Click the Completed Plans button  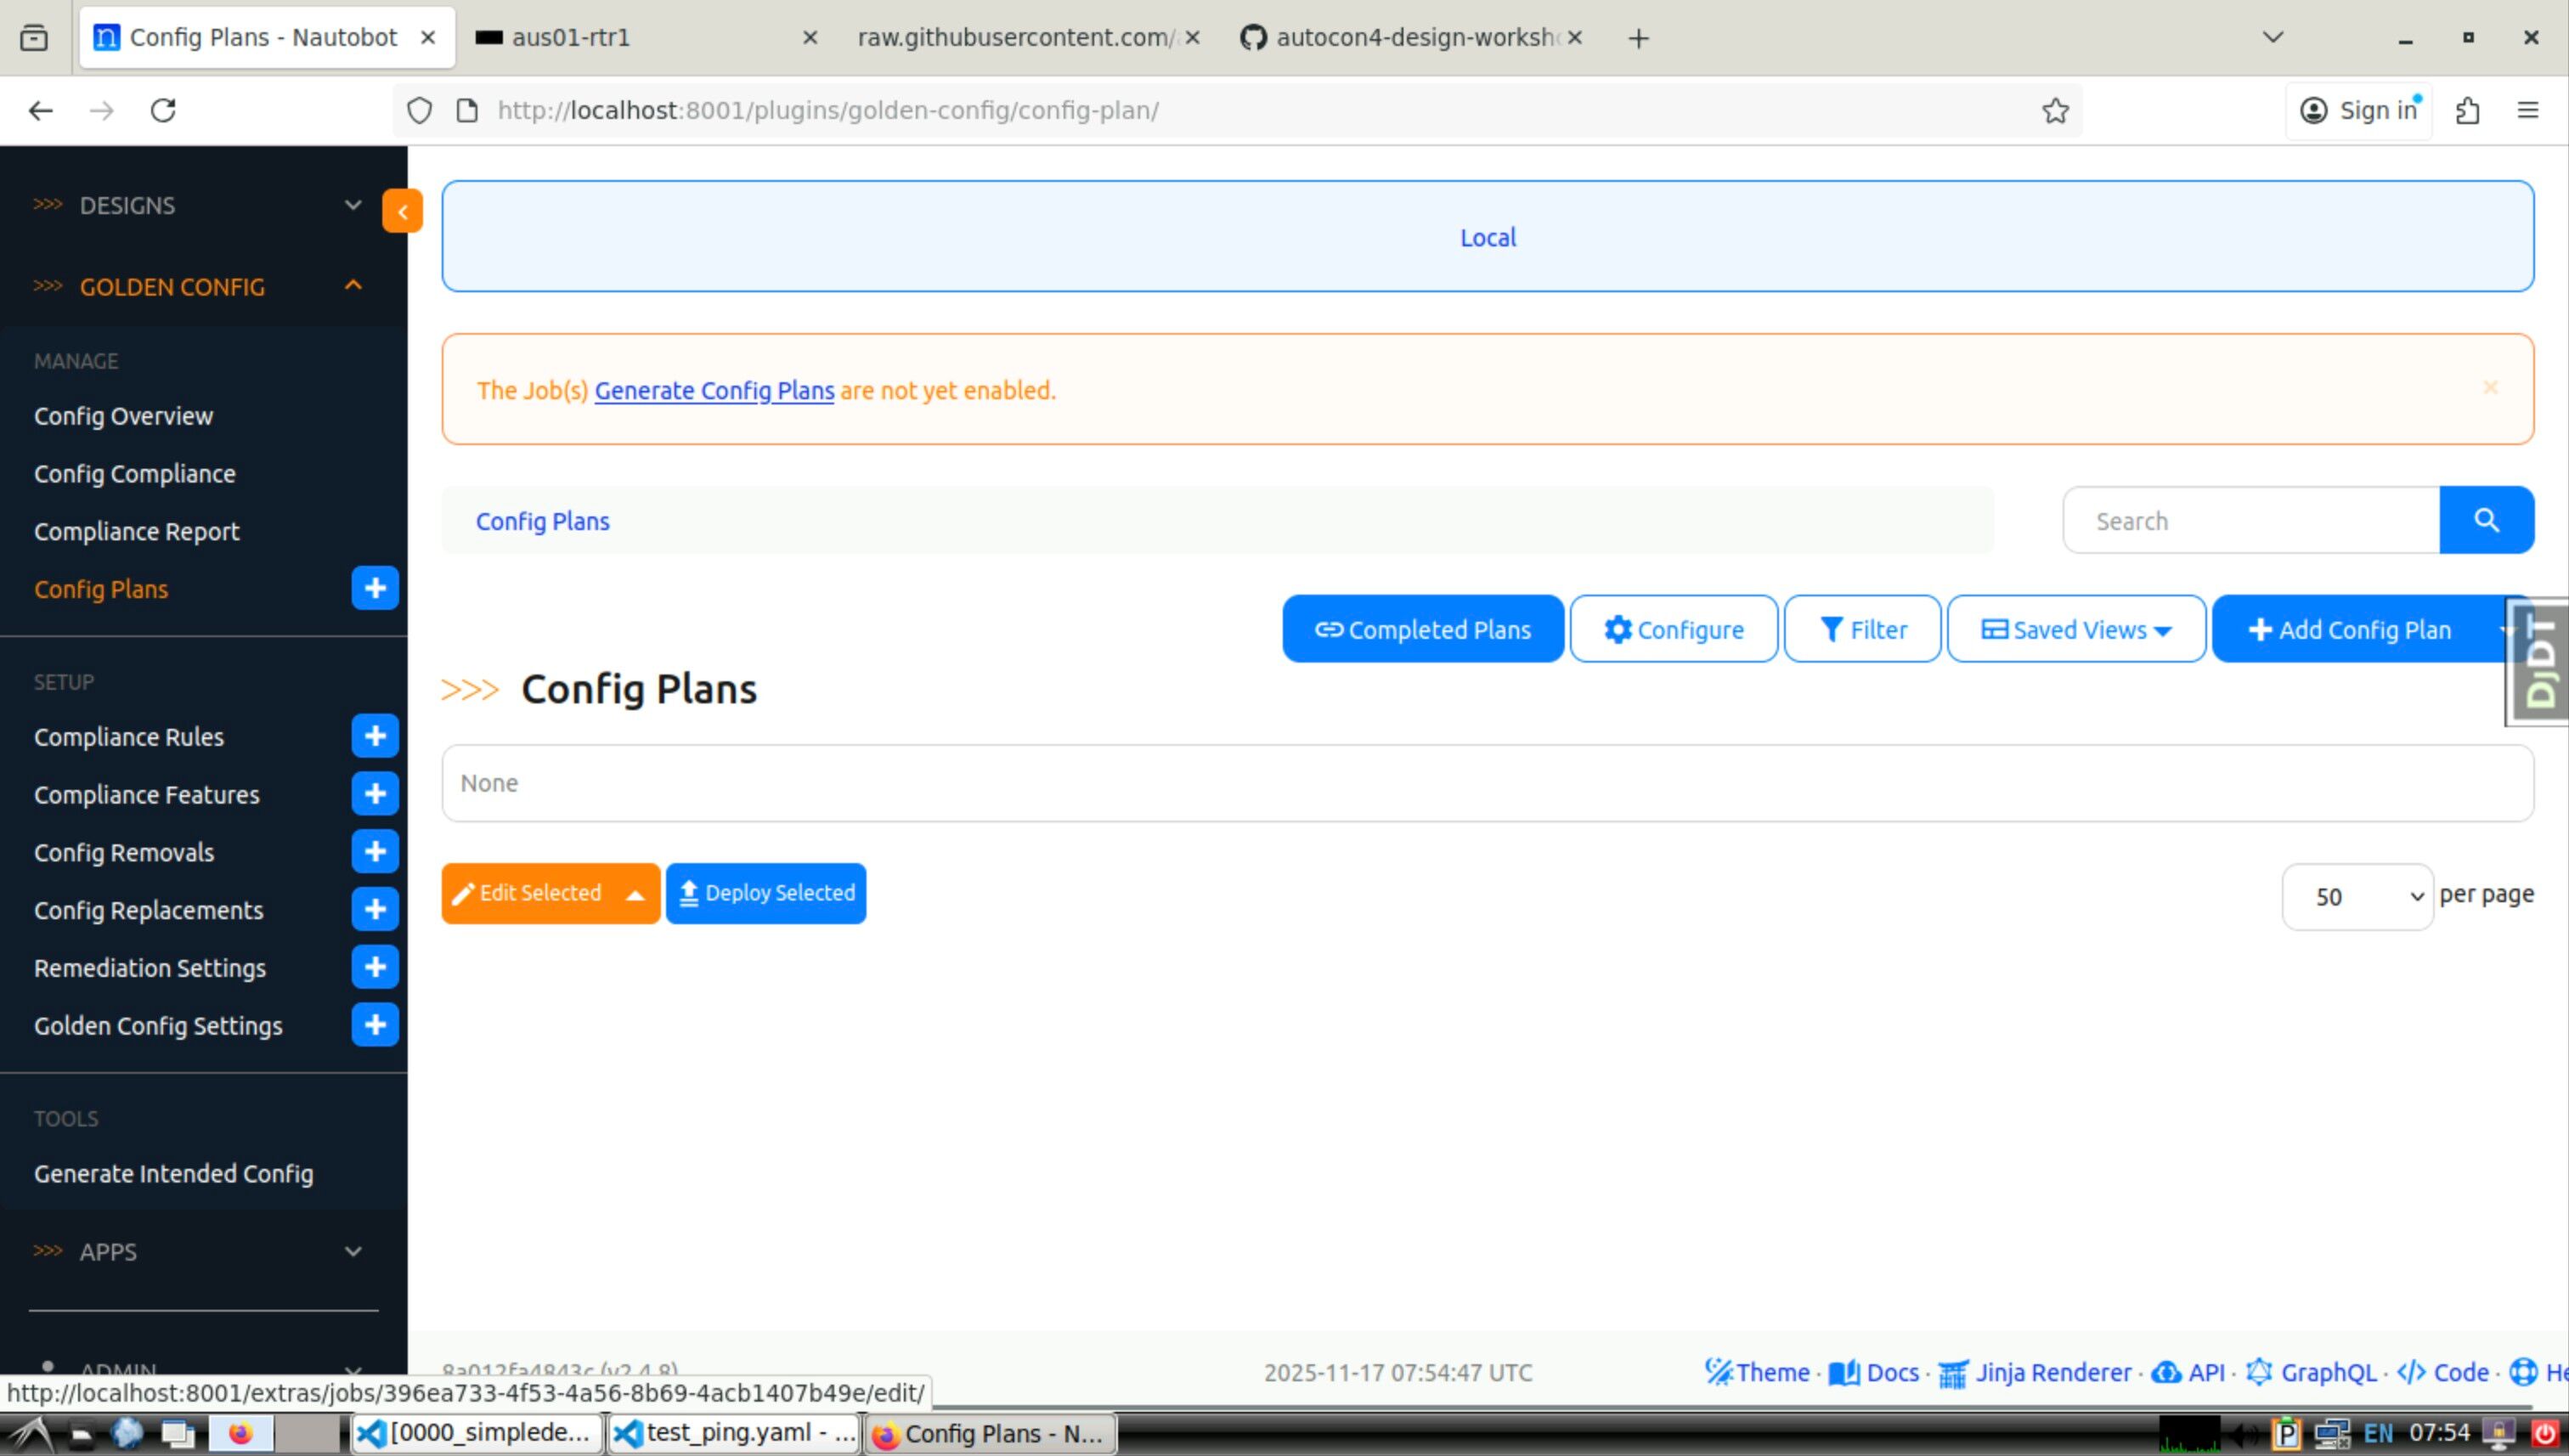click(x=1422, y=630)
